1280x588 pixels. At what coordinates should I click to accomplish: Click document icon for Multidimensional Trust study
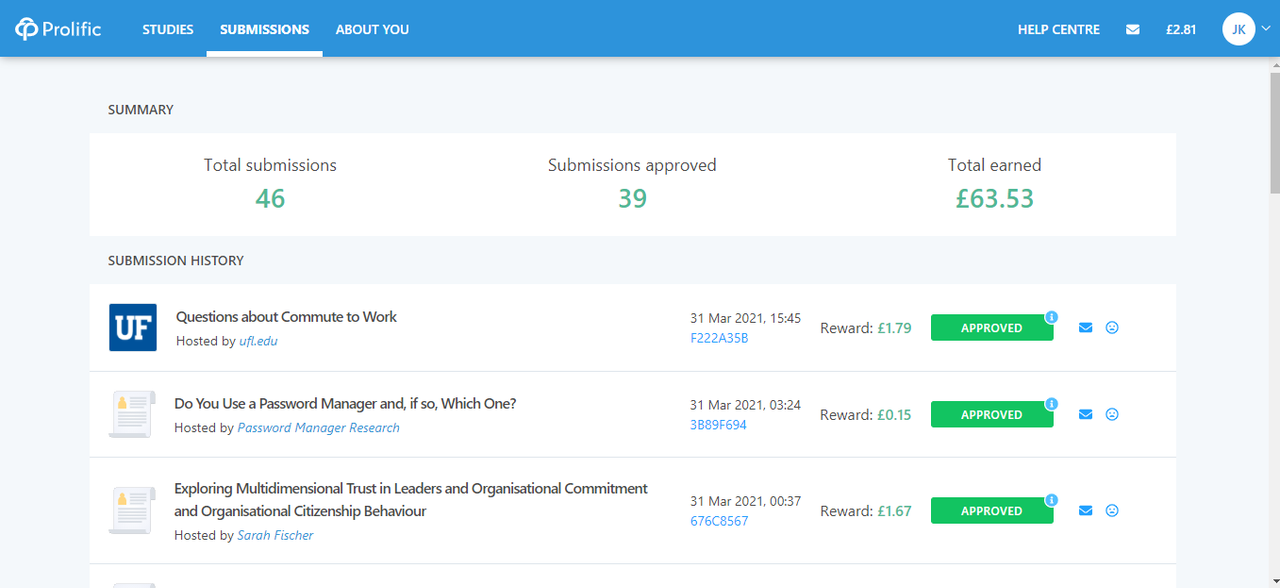pos(132,510)
